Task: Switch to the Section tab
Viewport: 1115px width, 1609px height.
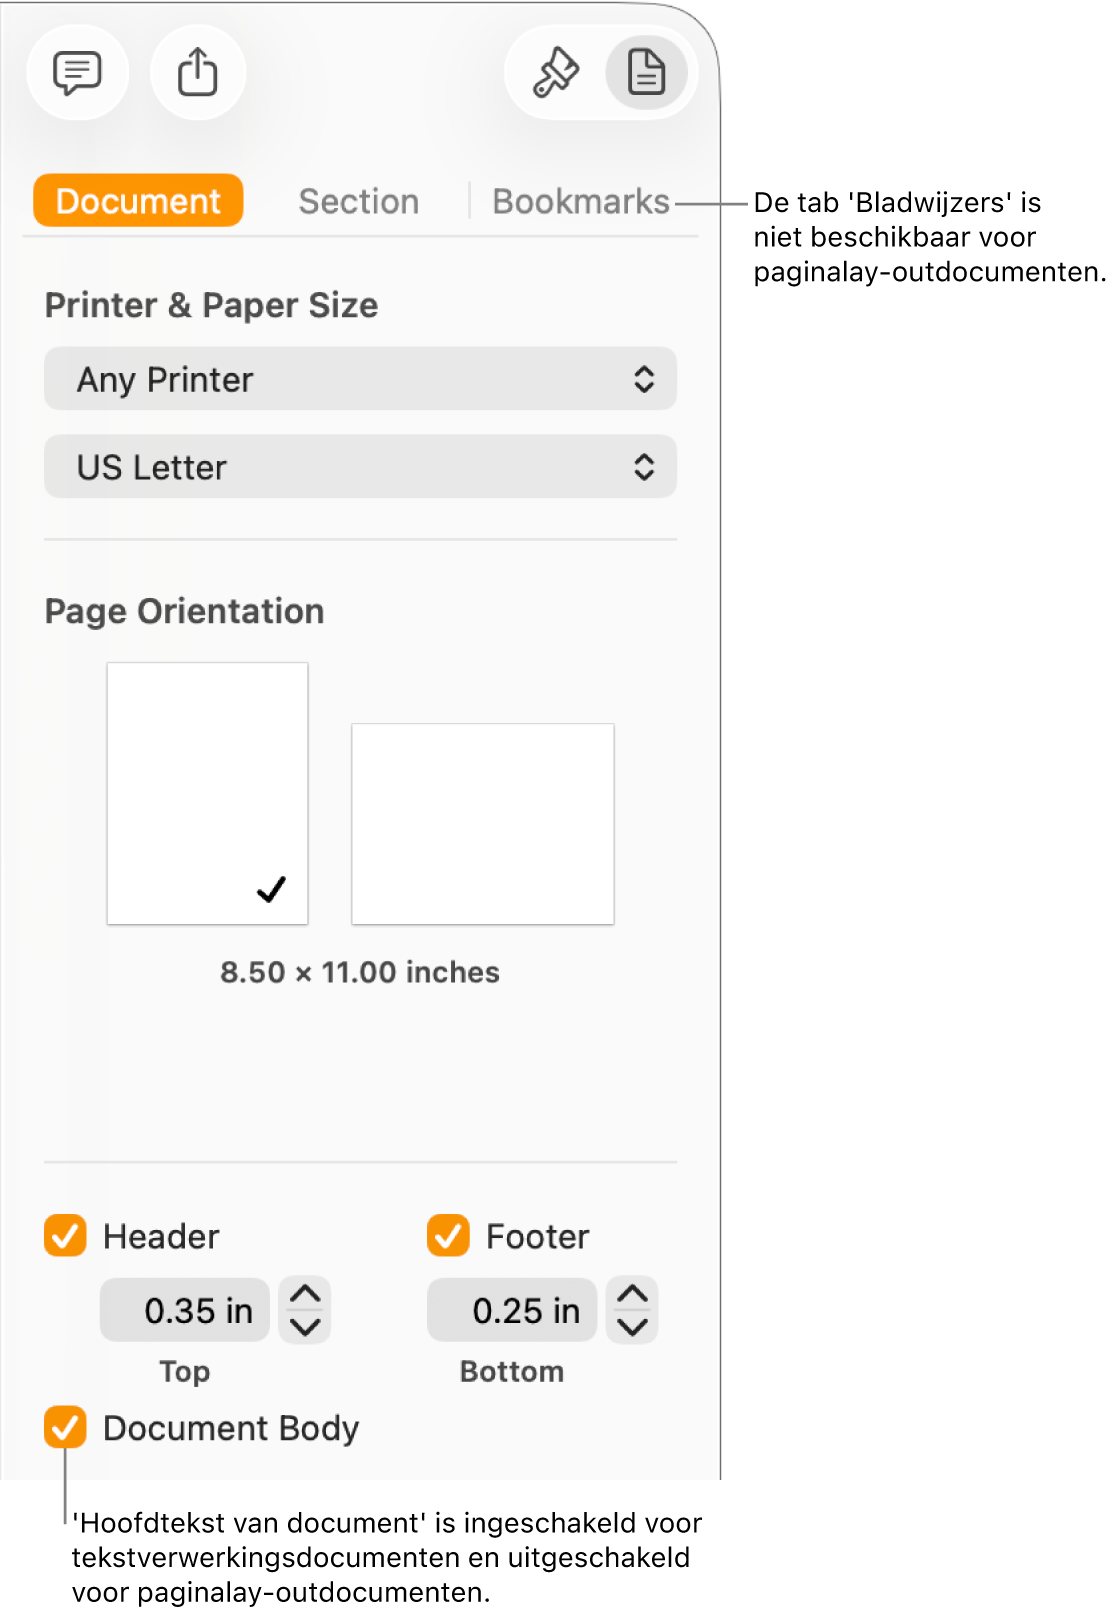Action: [x=358, y=201]
